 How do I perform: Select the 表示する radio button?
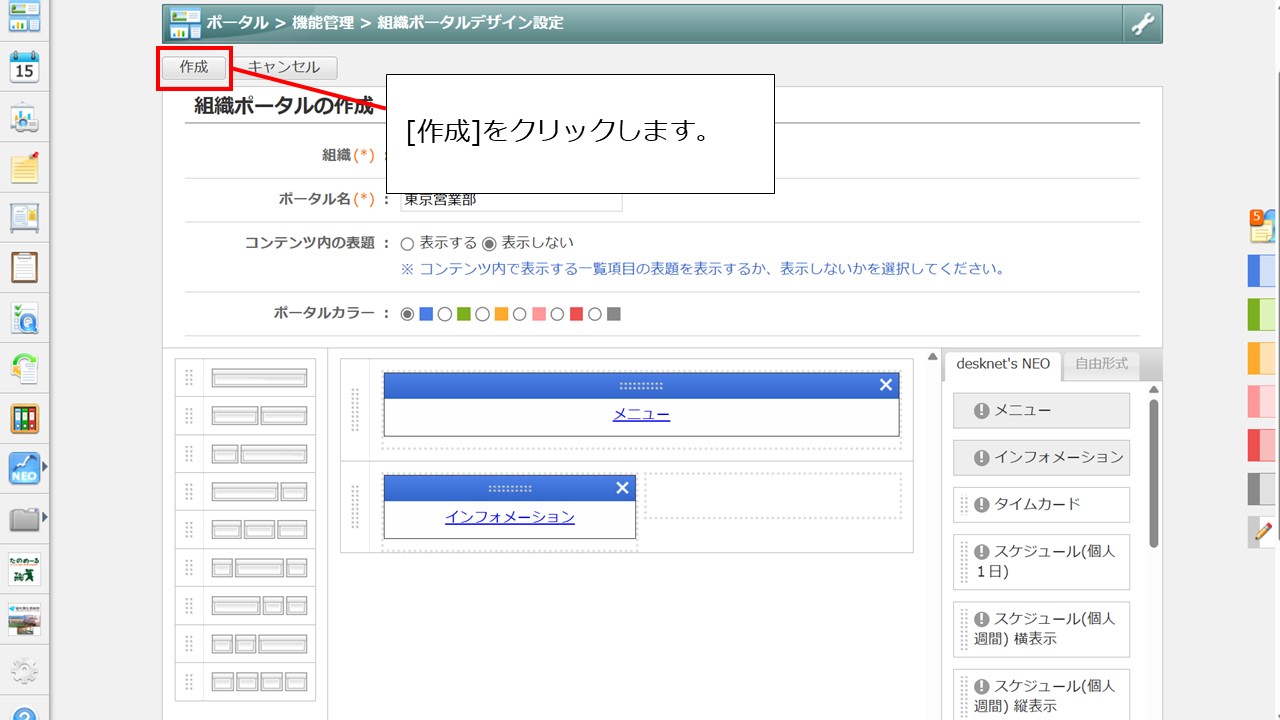(407, 244)
